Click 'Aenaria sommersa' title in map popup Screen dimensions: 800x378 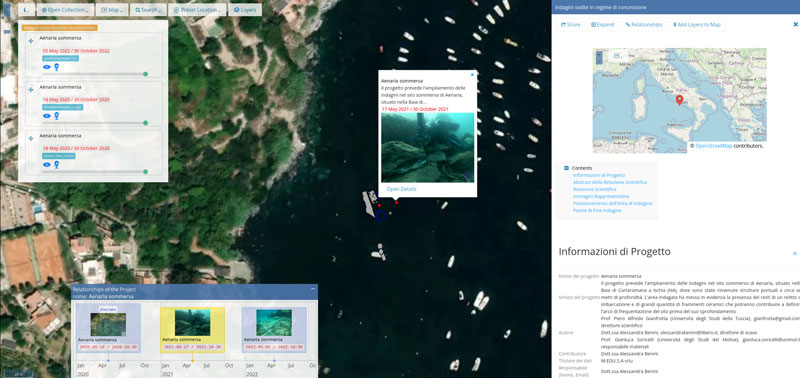coord(402,81)
